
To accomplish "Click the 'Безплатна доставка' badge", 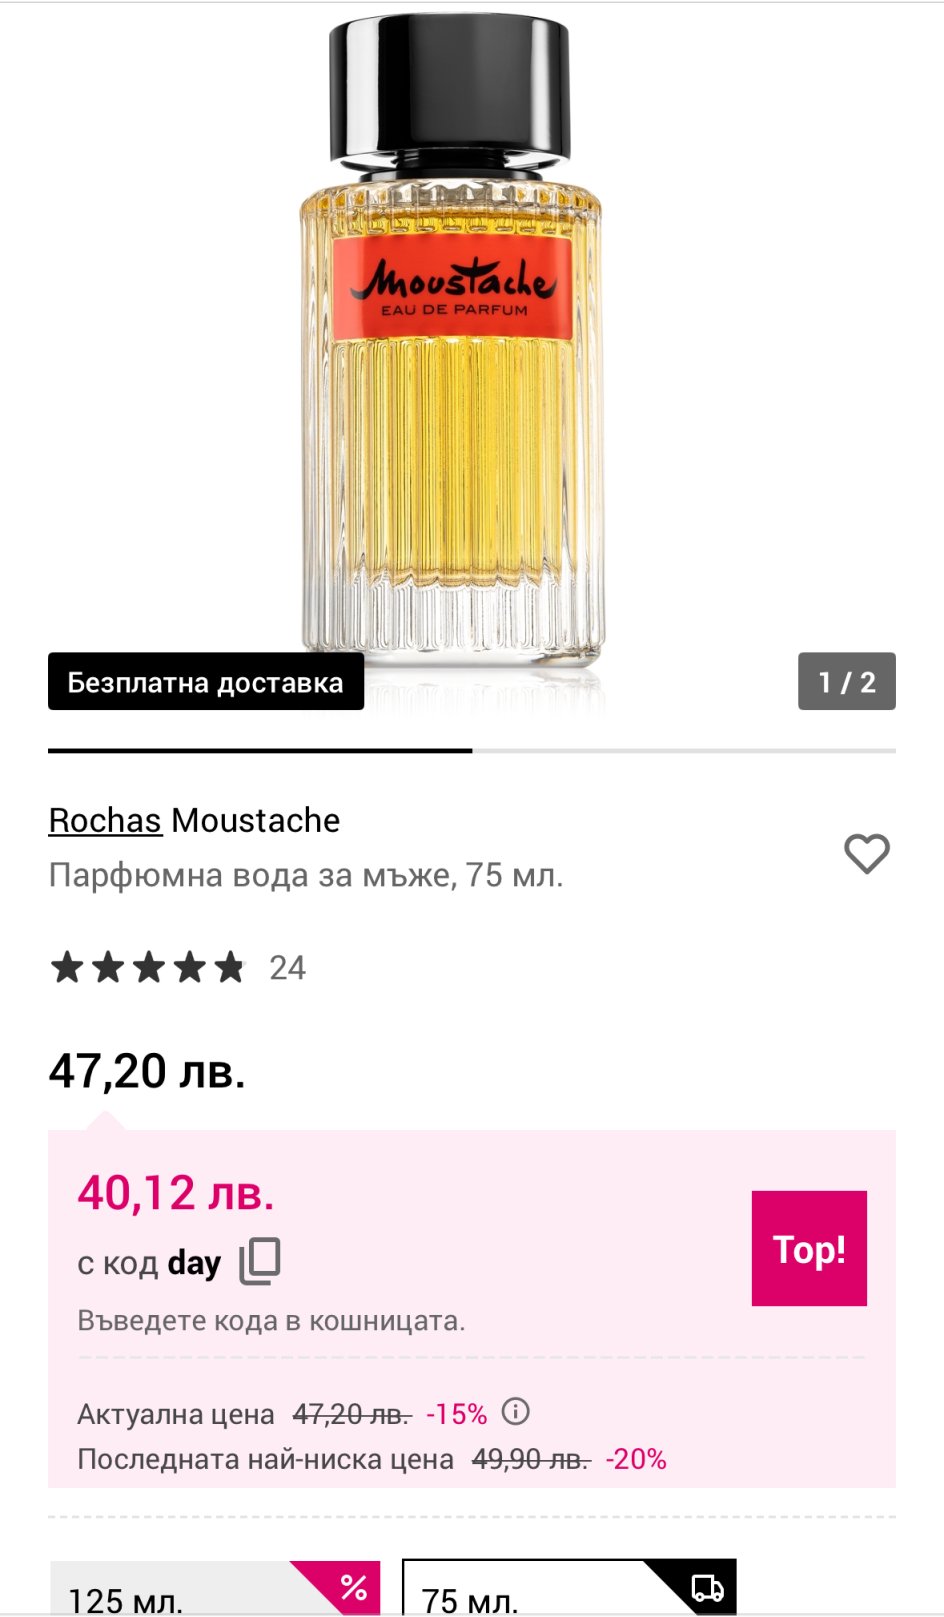I will [x=205, y=682].
